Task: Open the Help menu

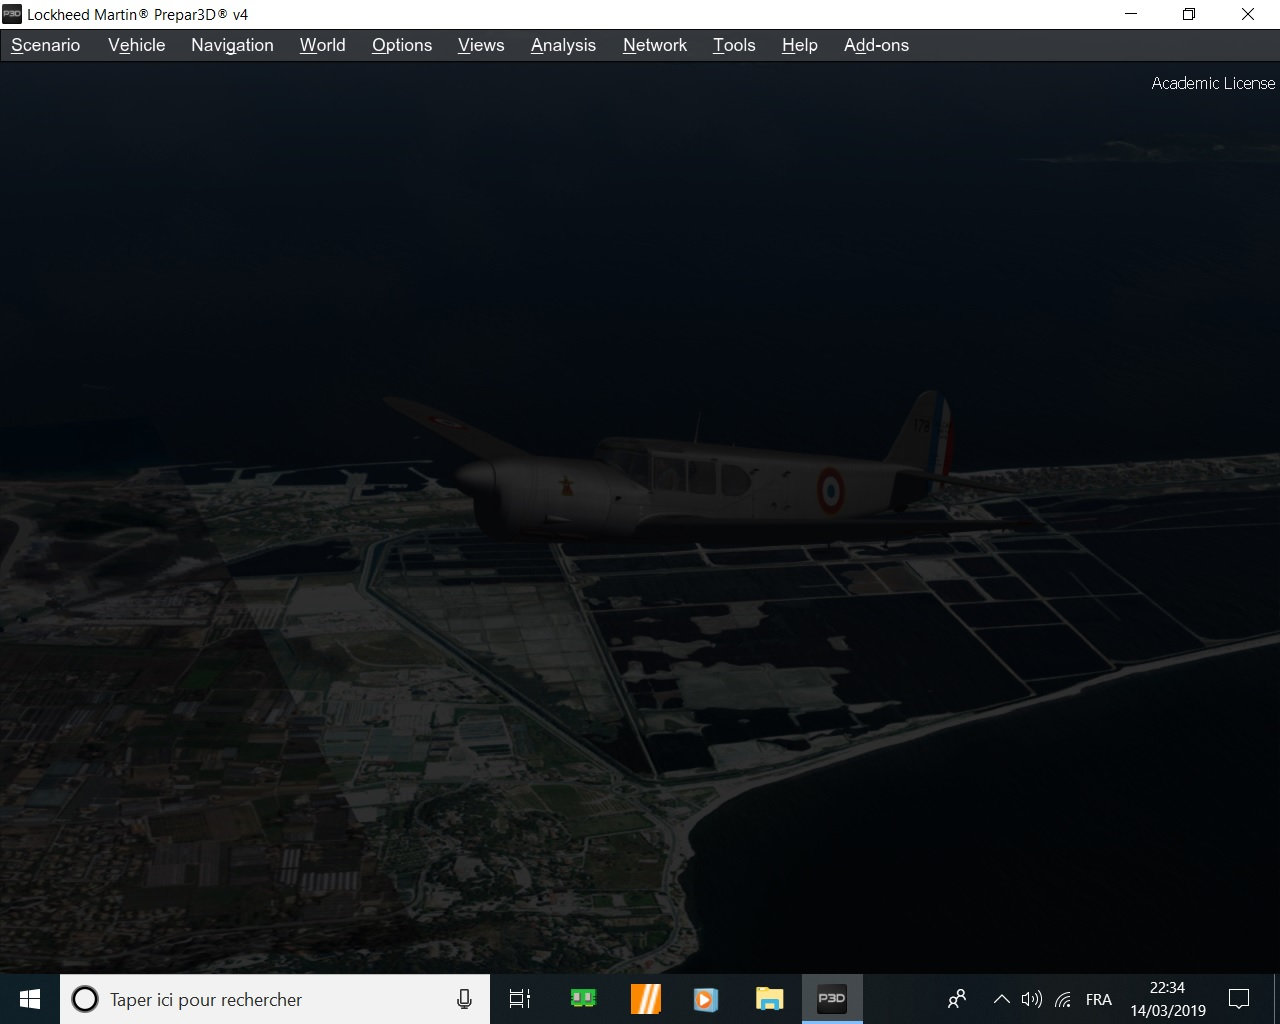Action: (x=799, y=45)
